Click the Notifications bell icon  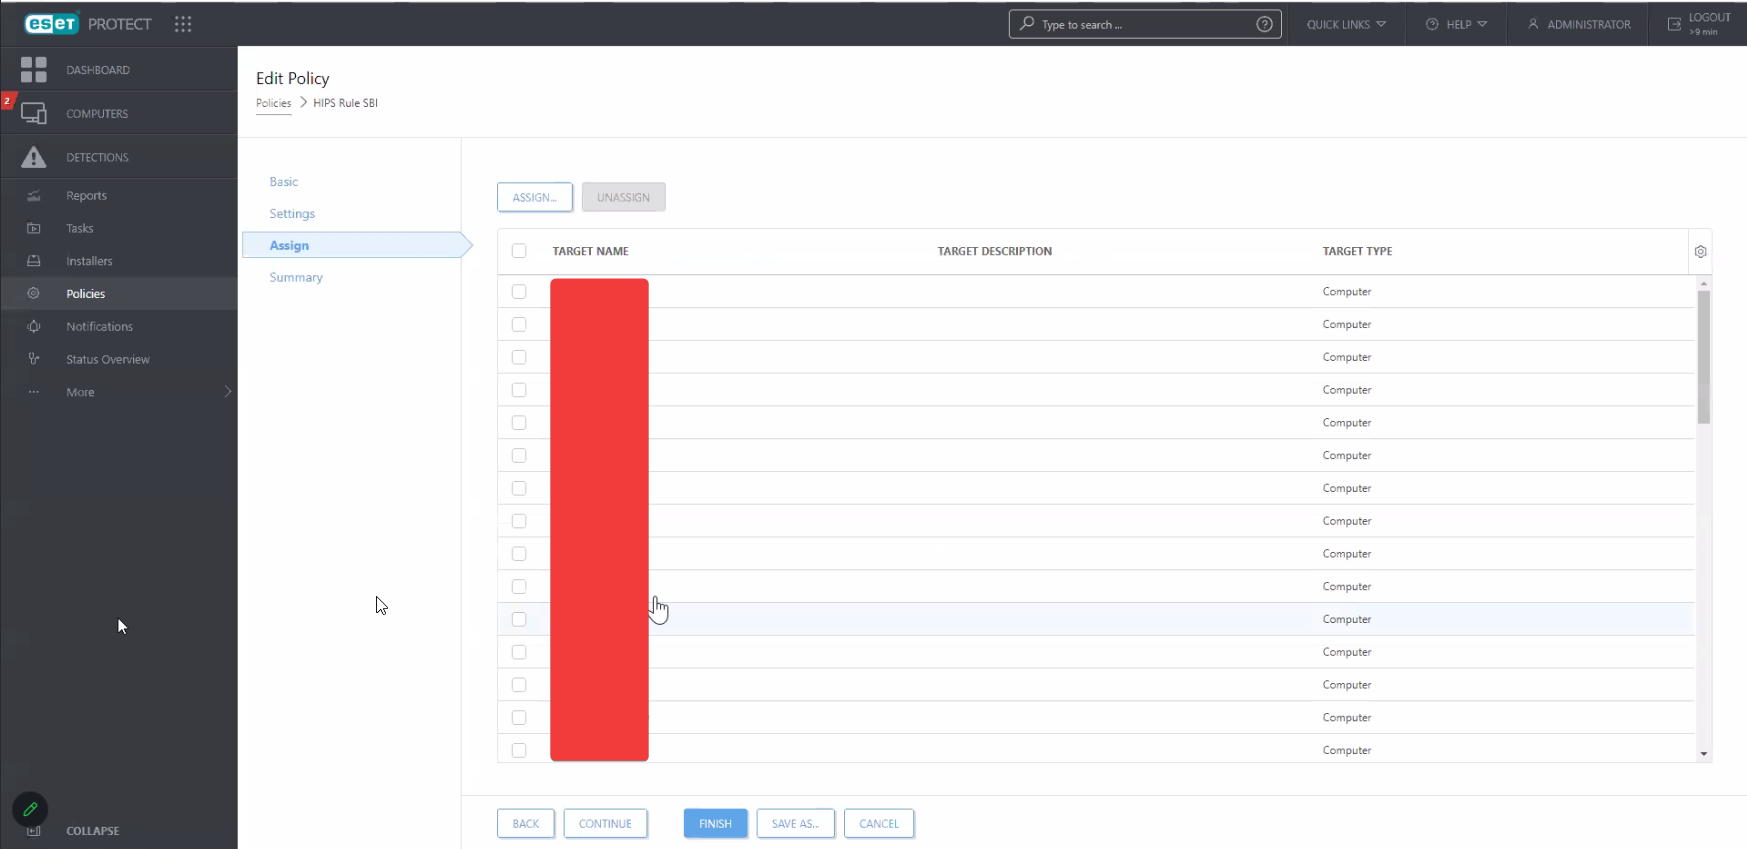34,326
